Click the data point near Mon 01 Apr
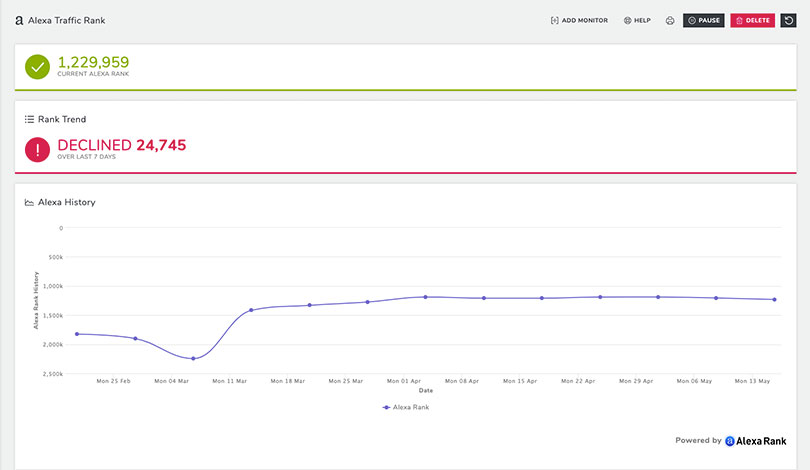This screenshot has height=470, width=810. coord(426,297)
